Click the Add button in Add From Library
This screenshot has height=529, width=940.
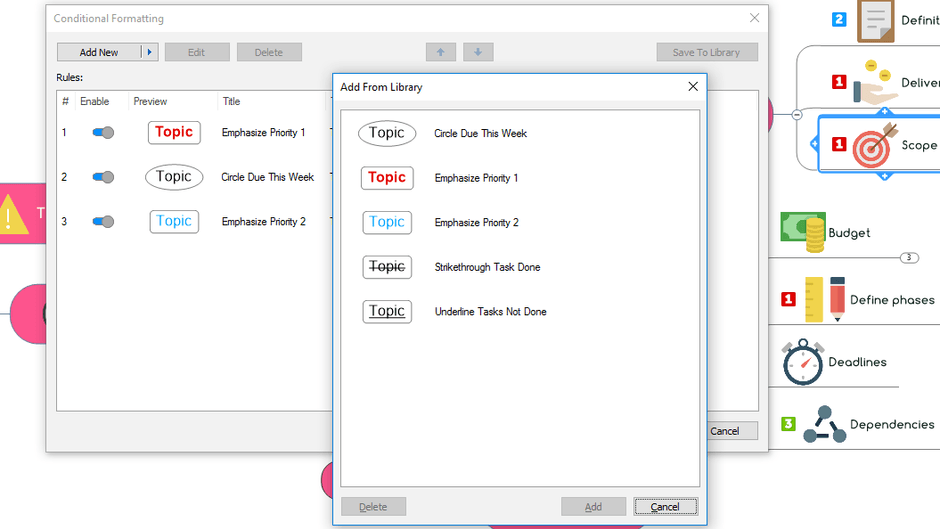pos(593,507)
